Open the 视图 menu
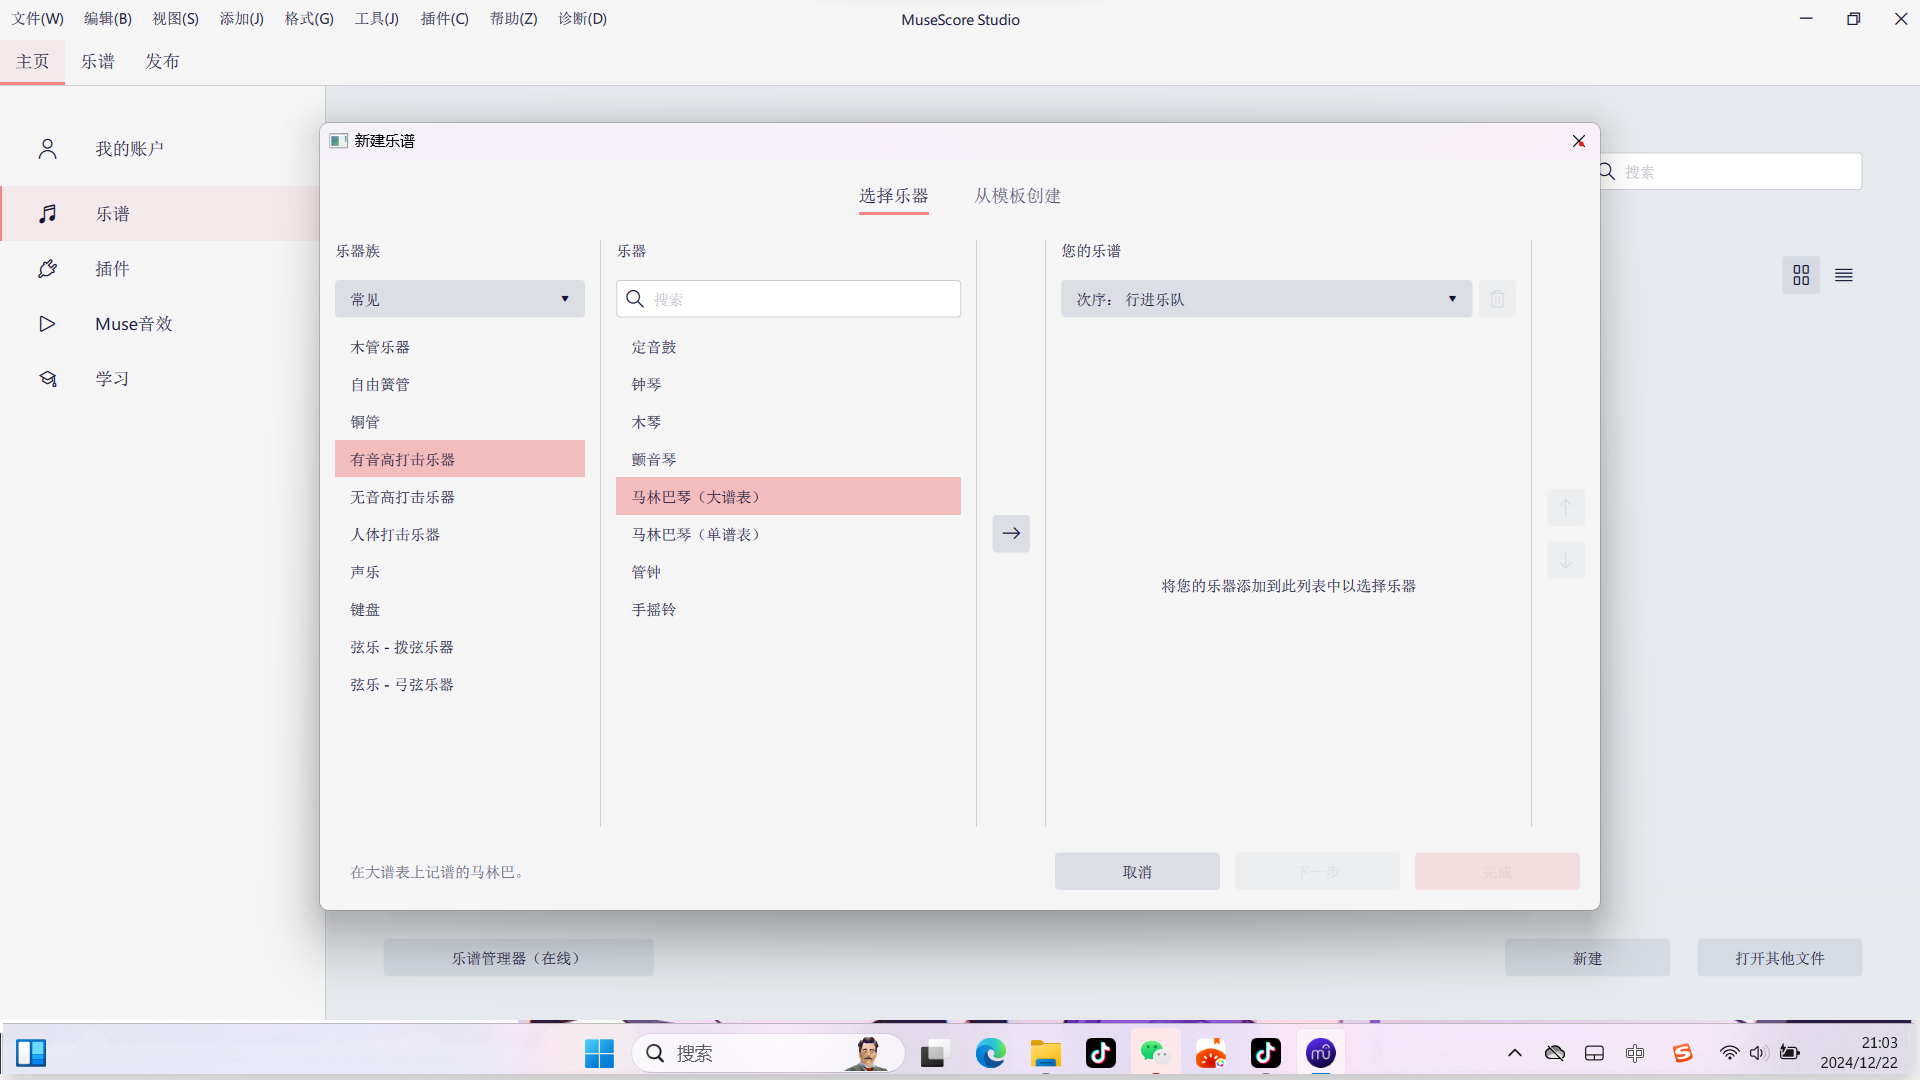This screenshot has height=1080, width=1920. (175, 19)
